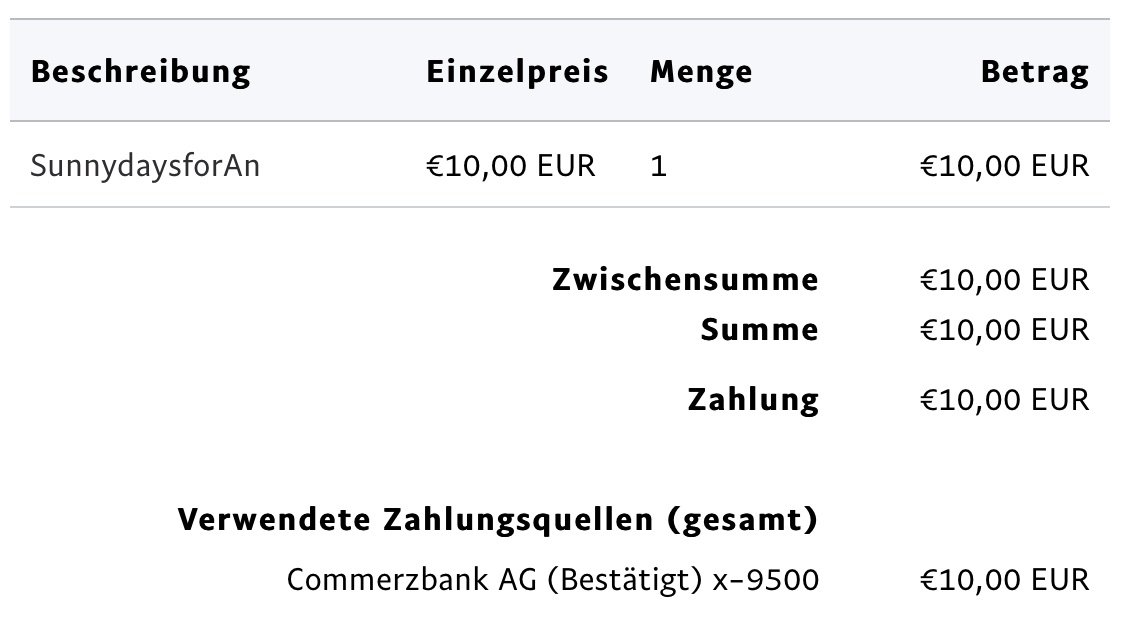Click the Commerzbank payment amount
This screenshot has width=1128, height=628.
[x=1005, y=580]
